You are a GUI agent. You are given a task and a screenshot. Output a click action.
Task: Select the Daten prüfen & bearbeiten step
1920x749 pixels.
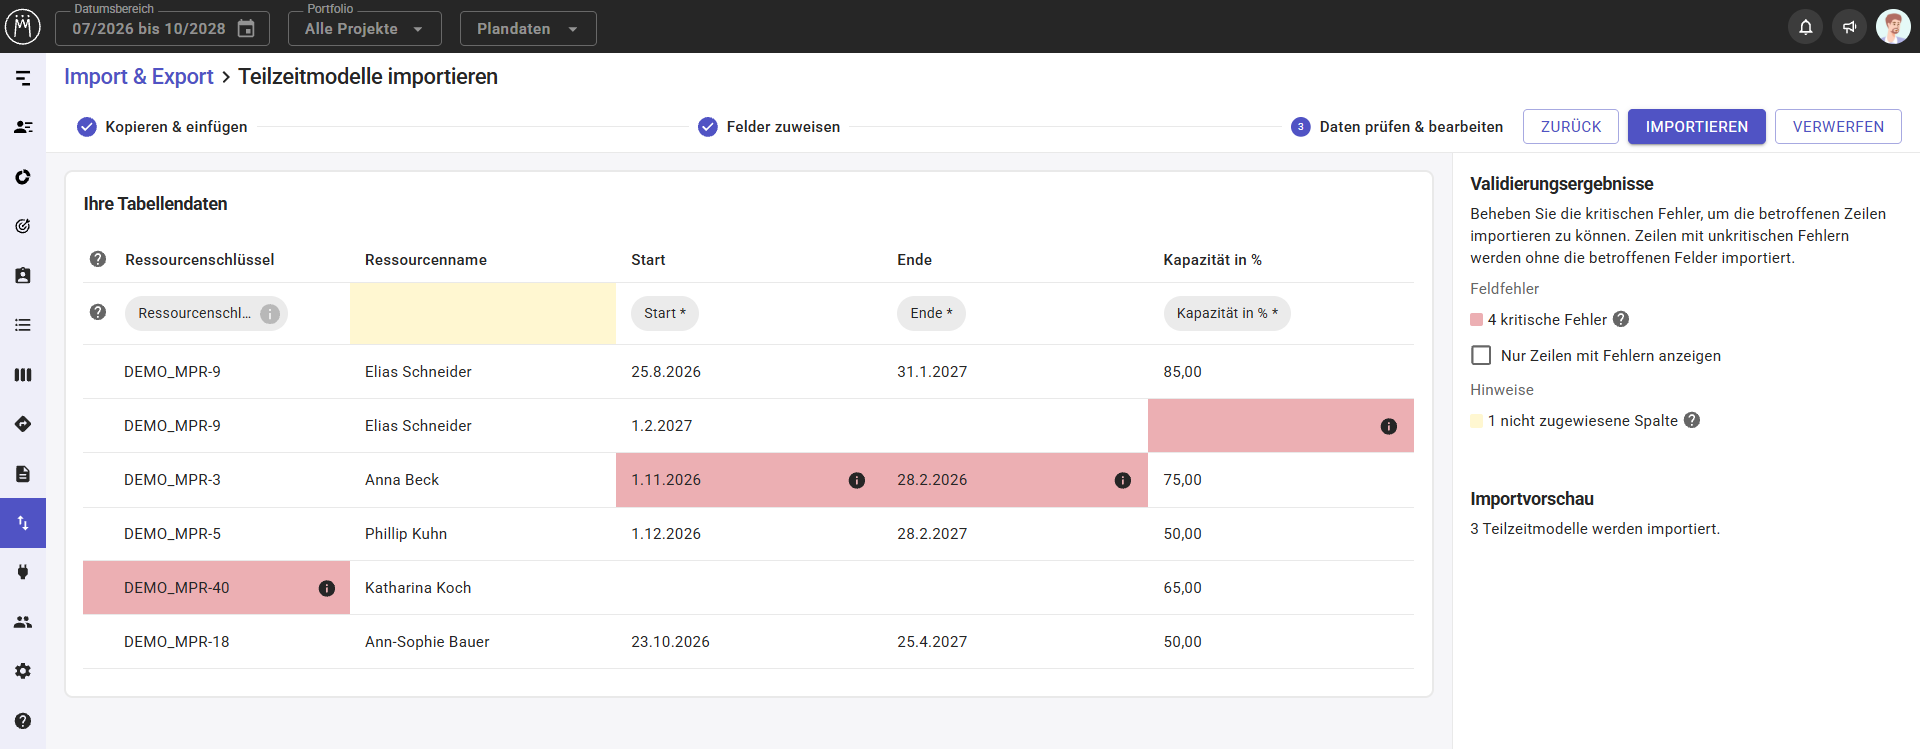[1397, 127]
